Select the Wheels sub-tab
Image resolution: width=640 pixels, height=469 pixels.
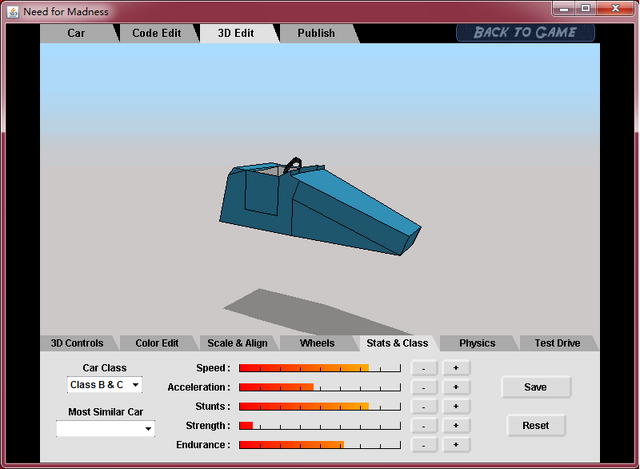[x=317, y=343]
